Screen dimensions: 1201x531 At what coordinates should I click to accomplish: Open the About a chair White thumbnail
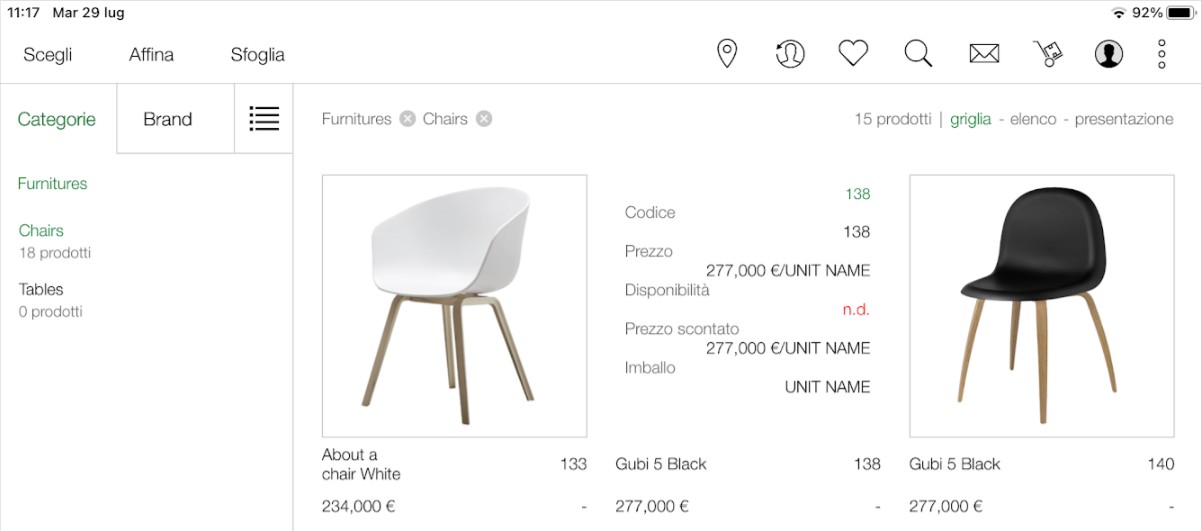click(454, 306)
